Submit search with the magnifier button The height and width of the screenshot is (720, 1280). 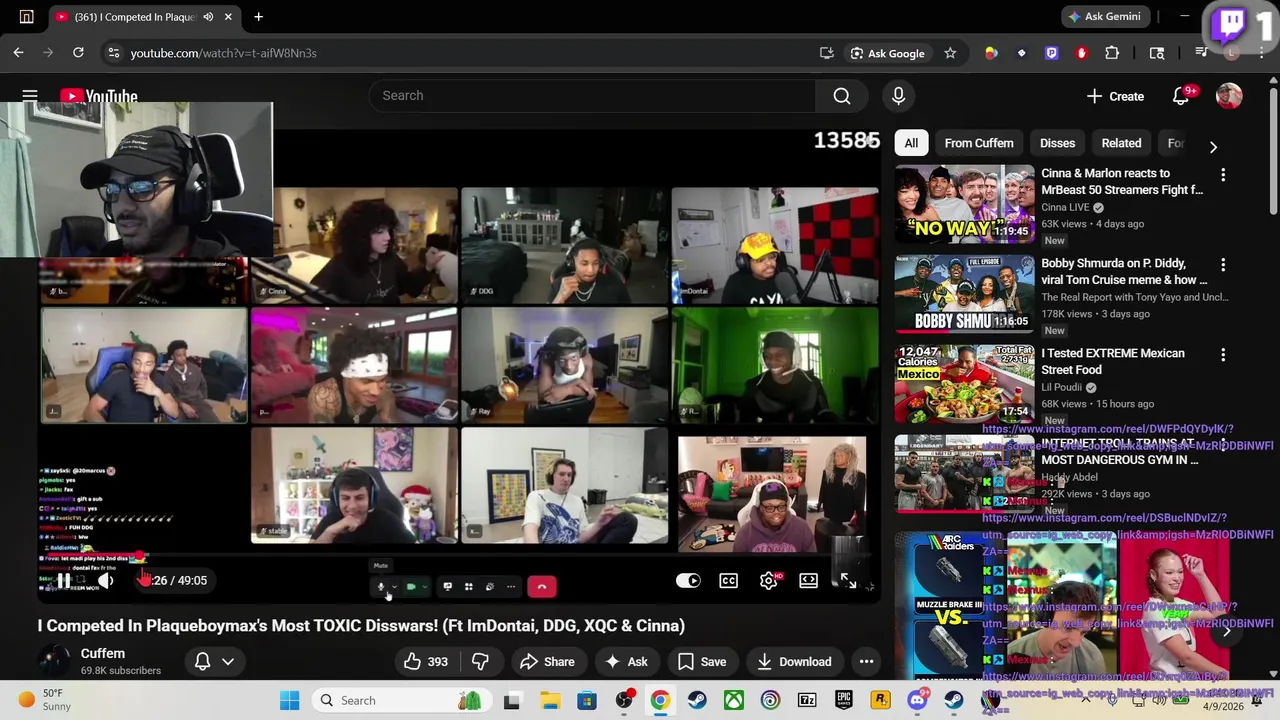(x=842, y=96)
